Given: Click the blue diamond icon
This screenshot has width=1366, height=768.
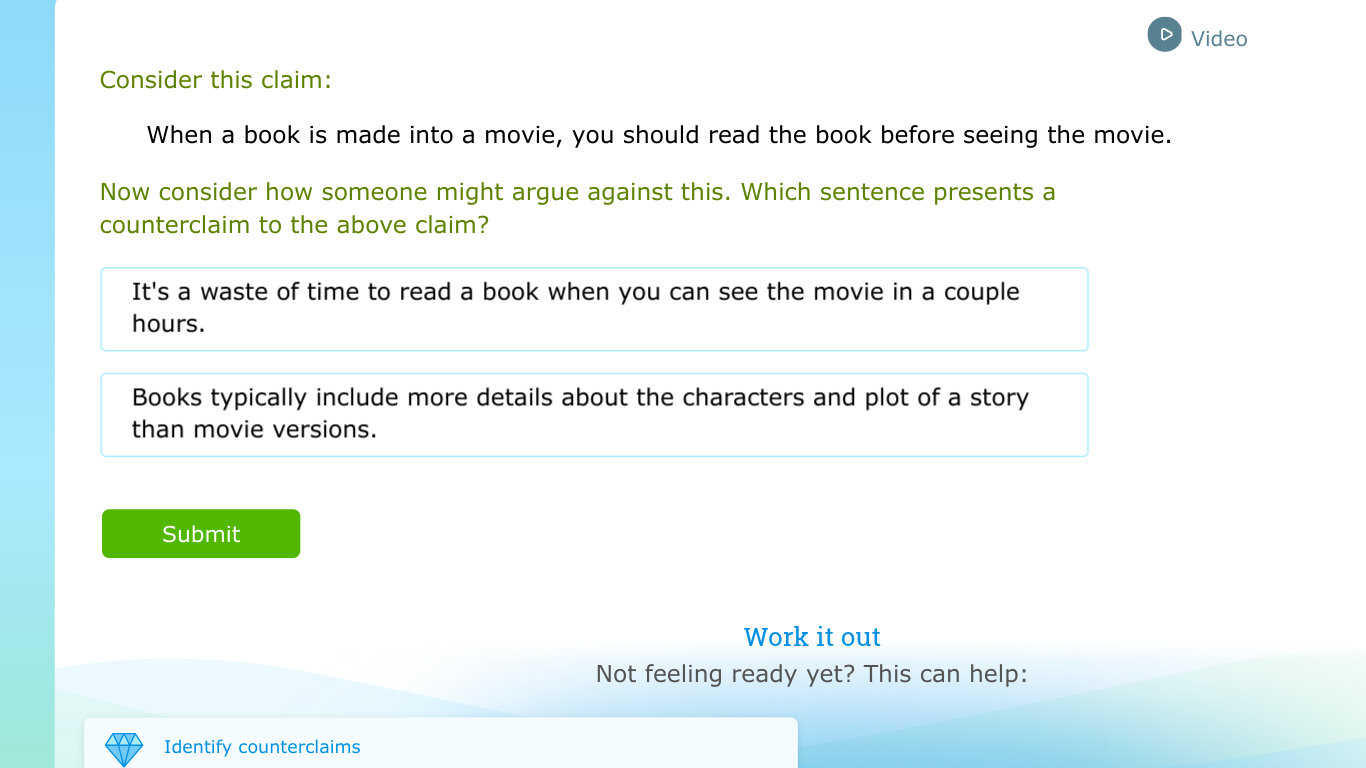Looking at the screenshot, I should point(124,748).
